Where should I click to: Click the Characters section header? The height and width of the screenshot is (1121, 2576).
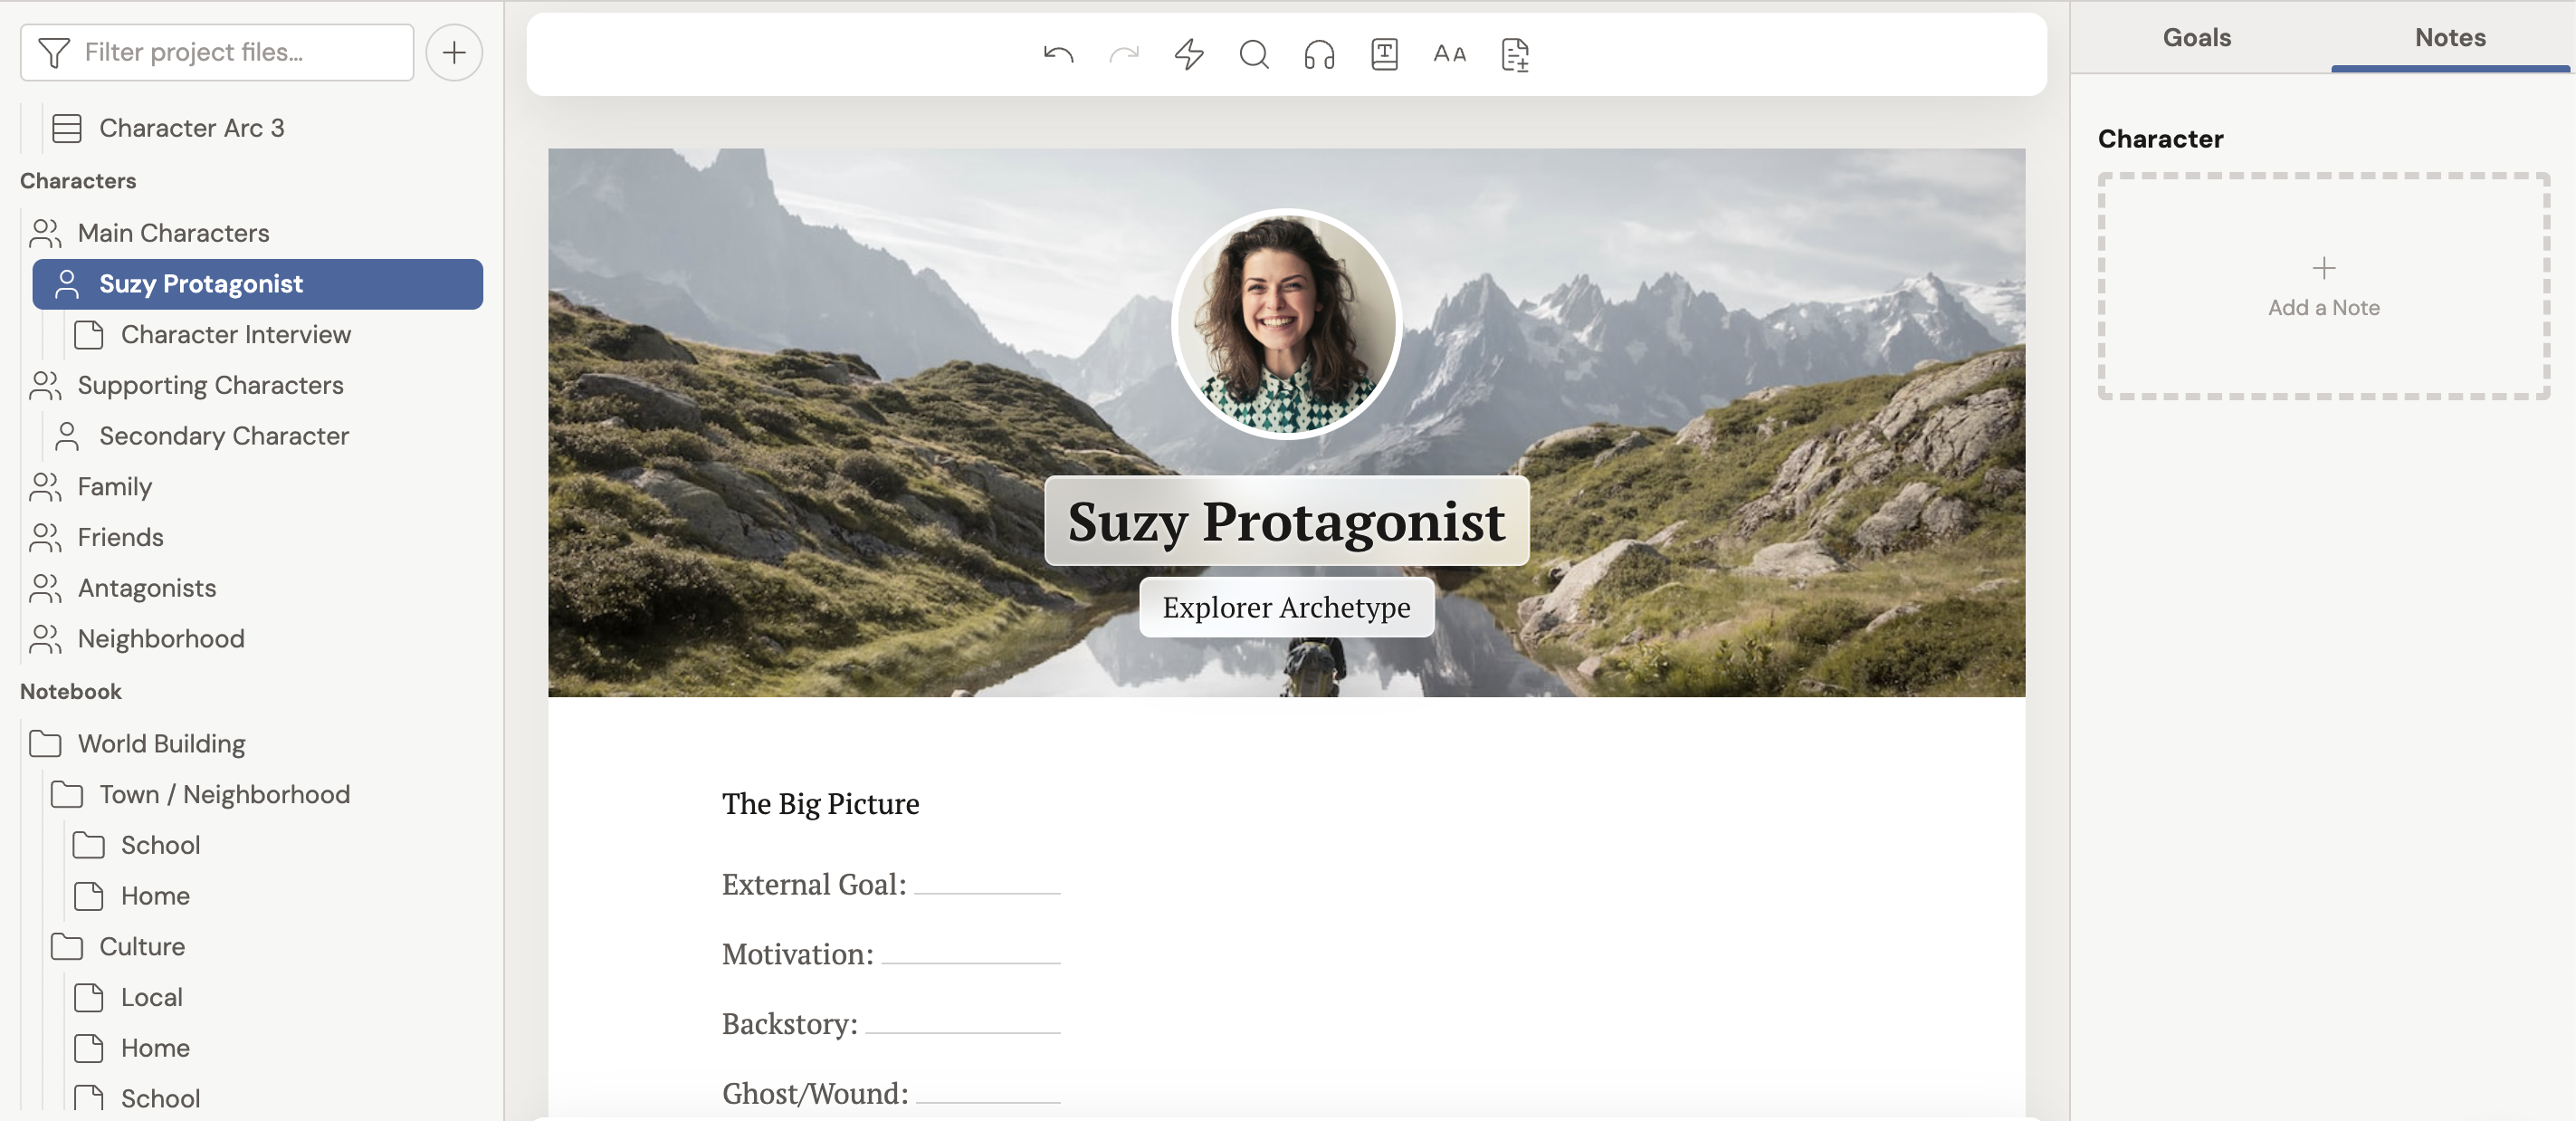click(x=78, y=181)
